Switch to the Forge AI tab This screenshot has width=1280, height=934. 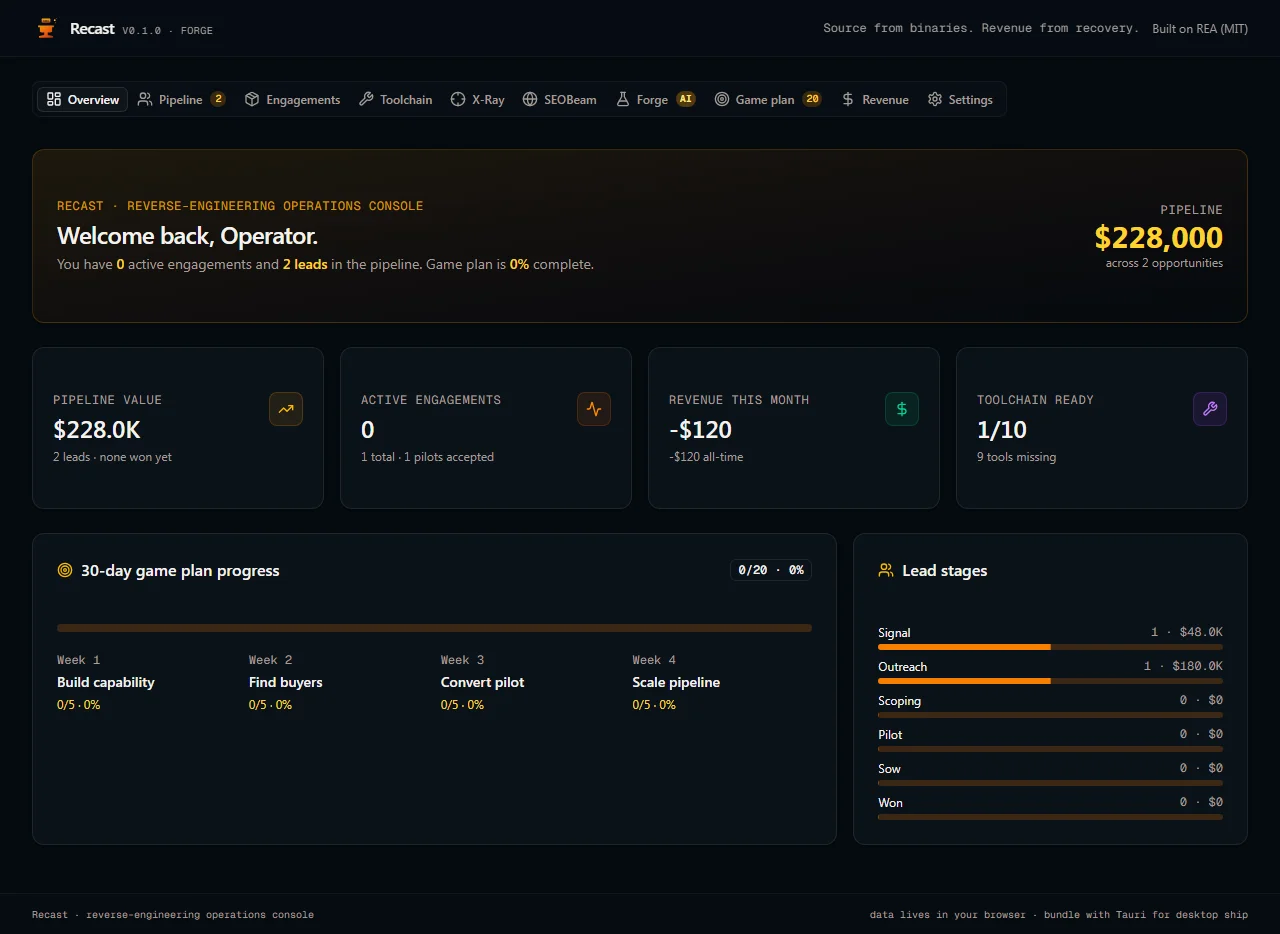655,100
